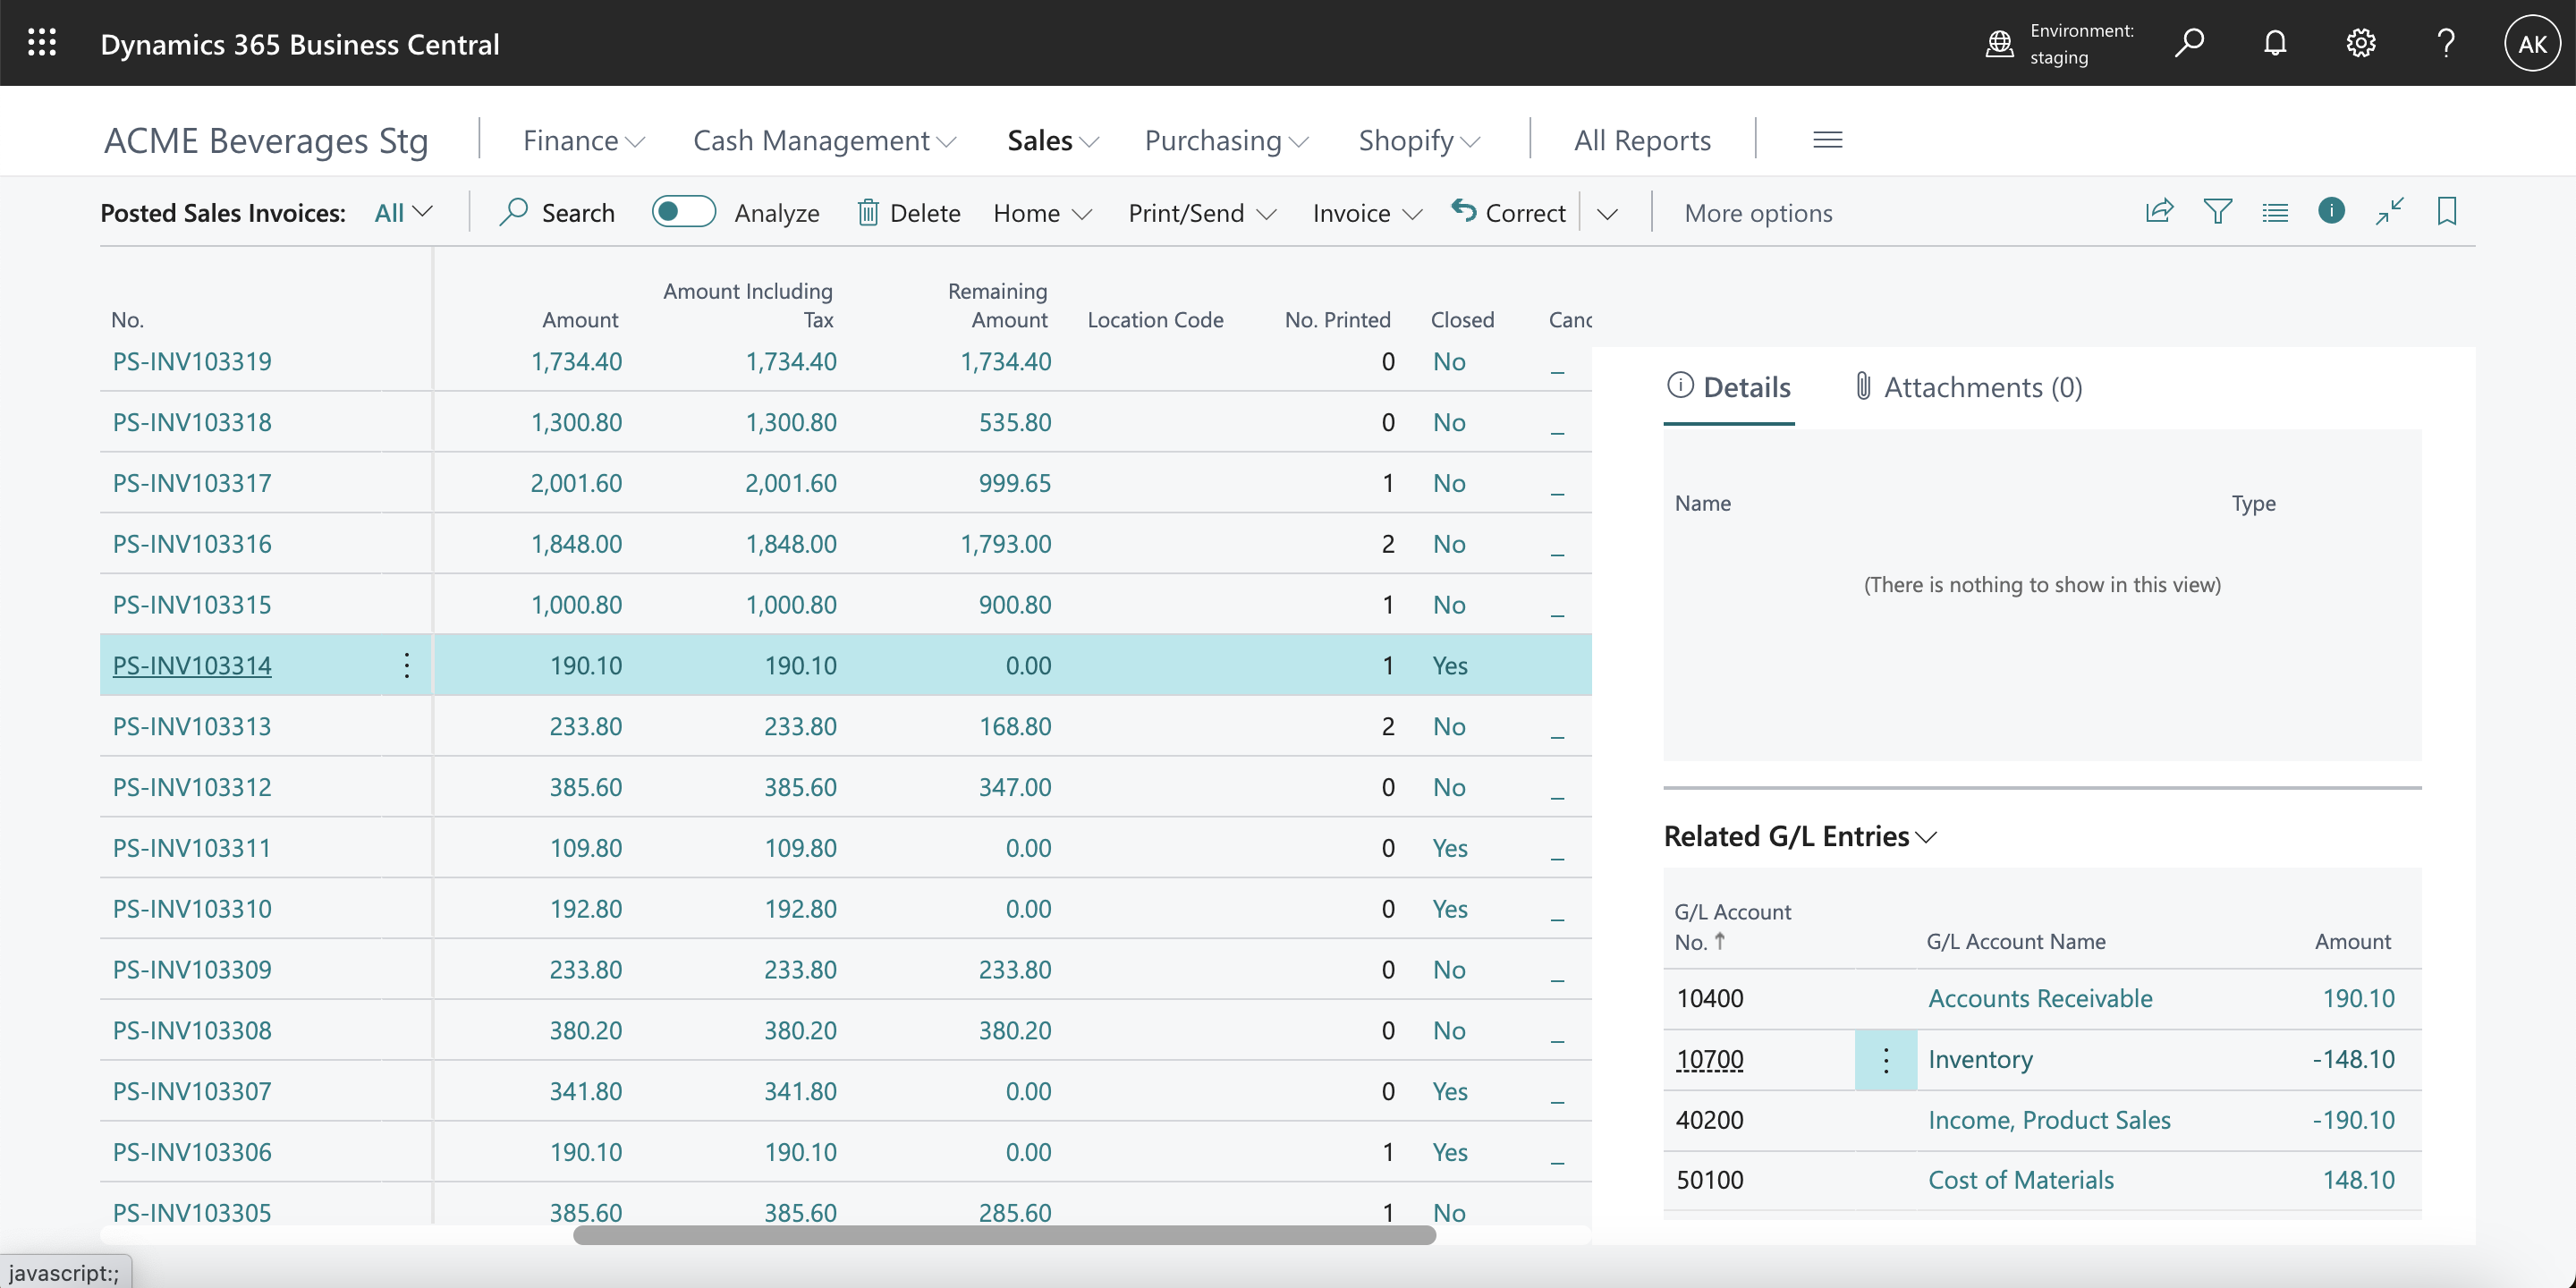Viewport: 2576px width, 1288px height.
Task: Click remaining amount 168.80 cell
Action: 1015,726
